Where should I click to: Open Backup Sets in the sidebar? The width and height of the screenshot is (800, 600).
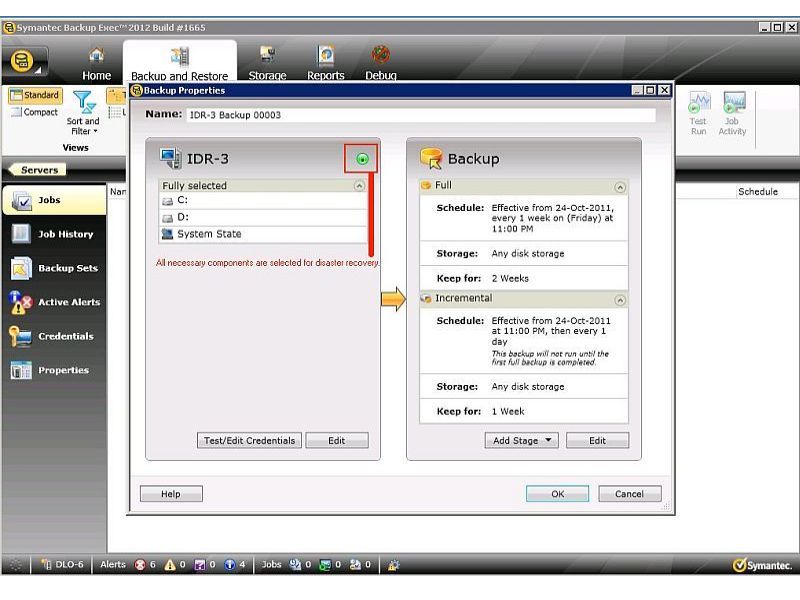[x=54, y=268]
